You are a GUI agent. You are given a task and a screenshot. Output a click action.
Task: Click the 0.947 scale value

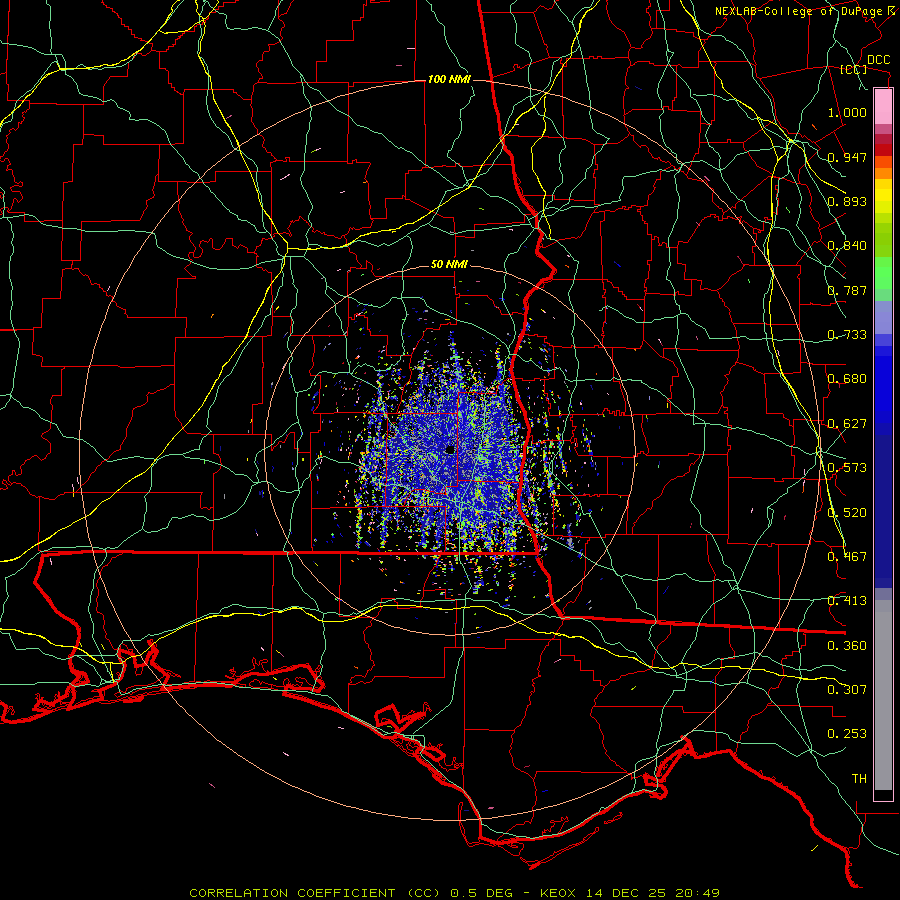point(847,157)
